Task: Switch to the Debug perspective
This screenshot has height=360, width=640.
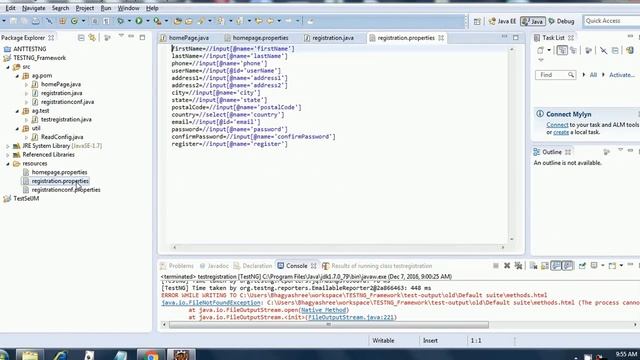Action: (562, 21)
